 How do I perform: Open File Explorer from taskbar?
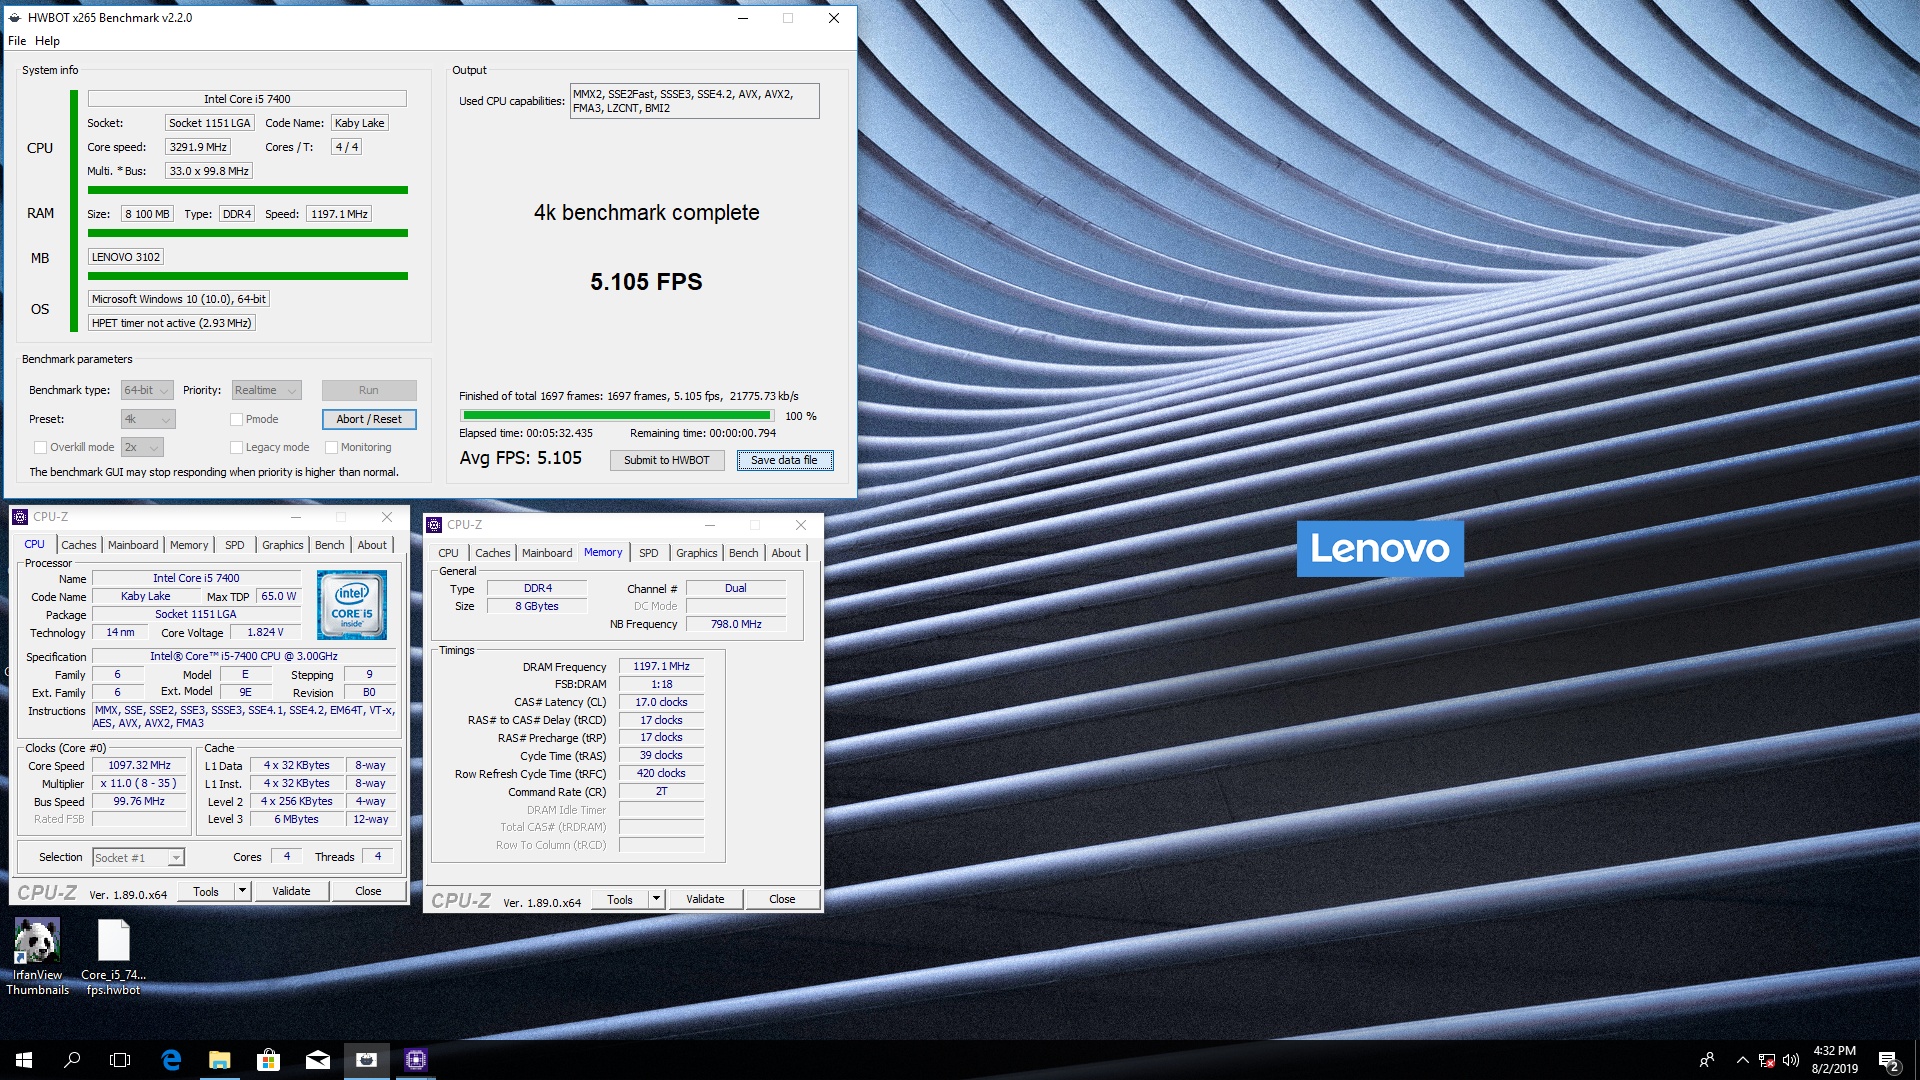(x=220, y=1060)
